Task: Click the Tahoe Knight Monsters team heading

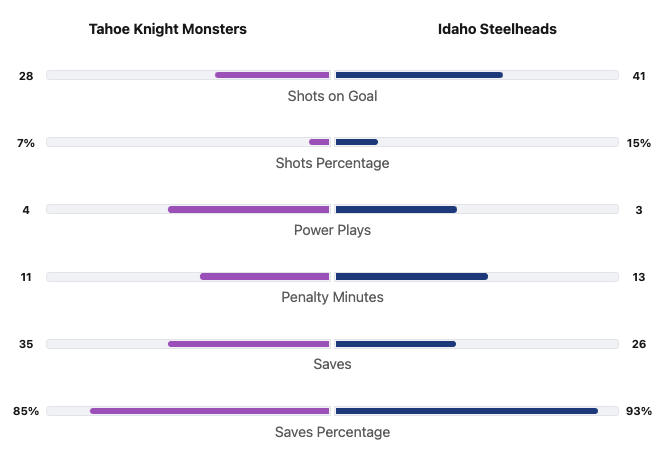Action: click(167, 29)
